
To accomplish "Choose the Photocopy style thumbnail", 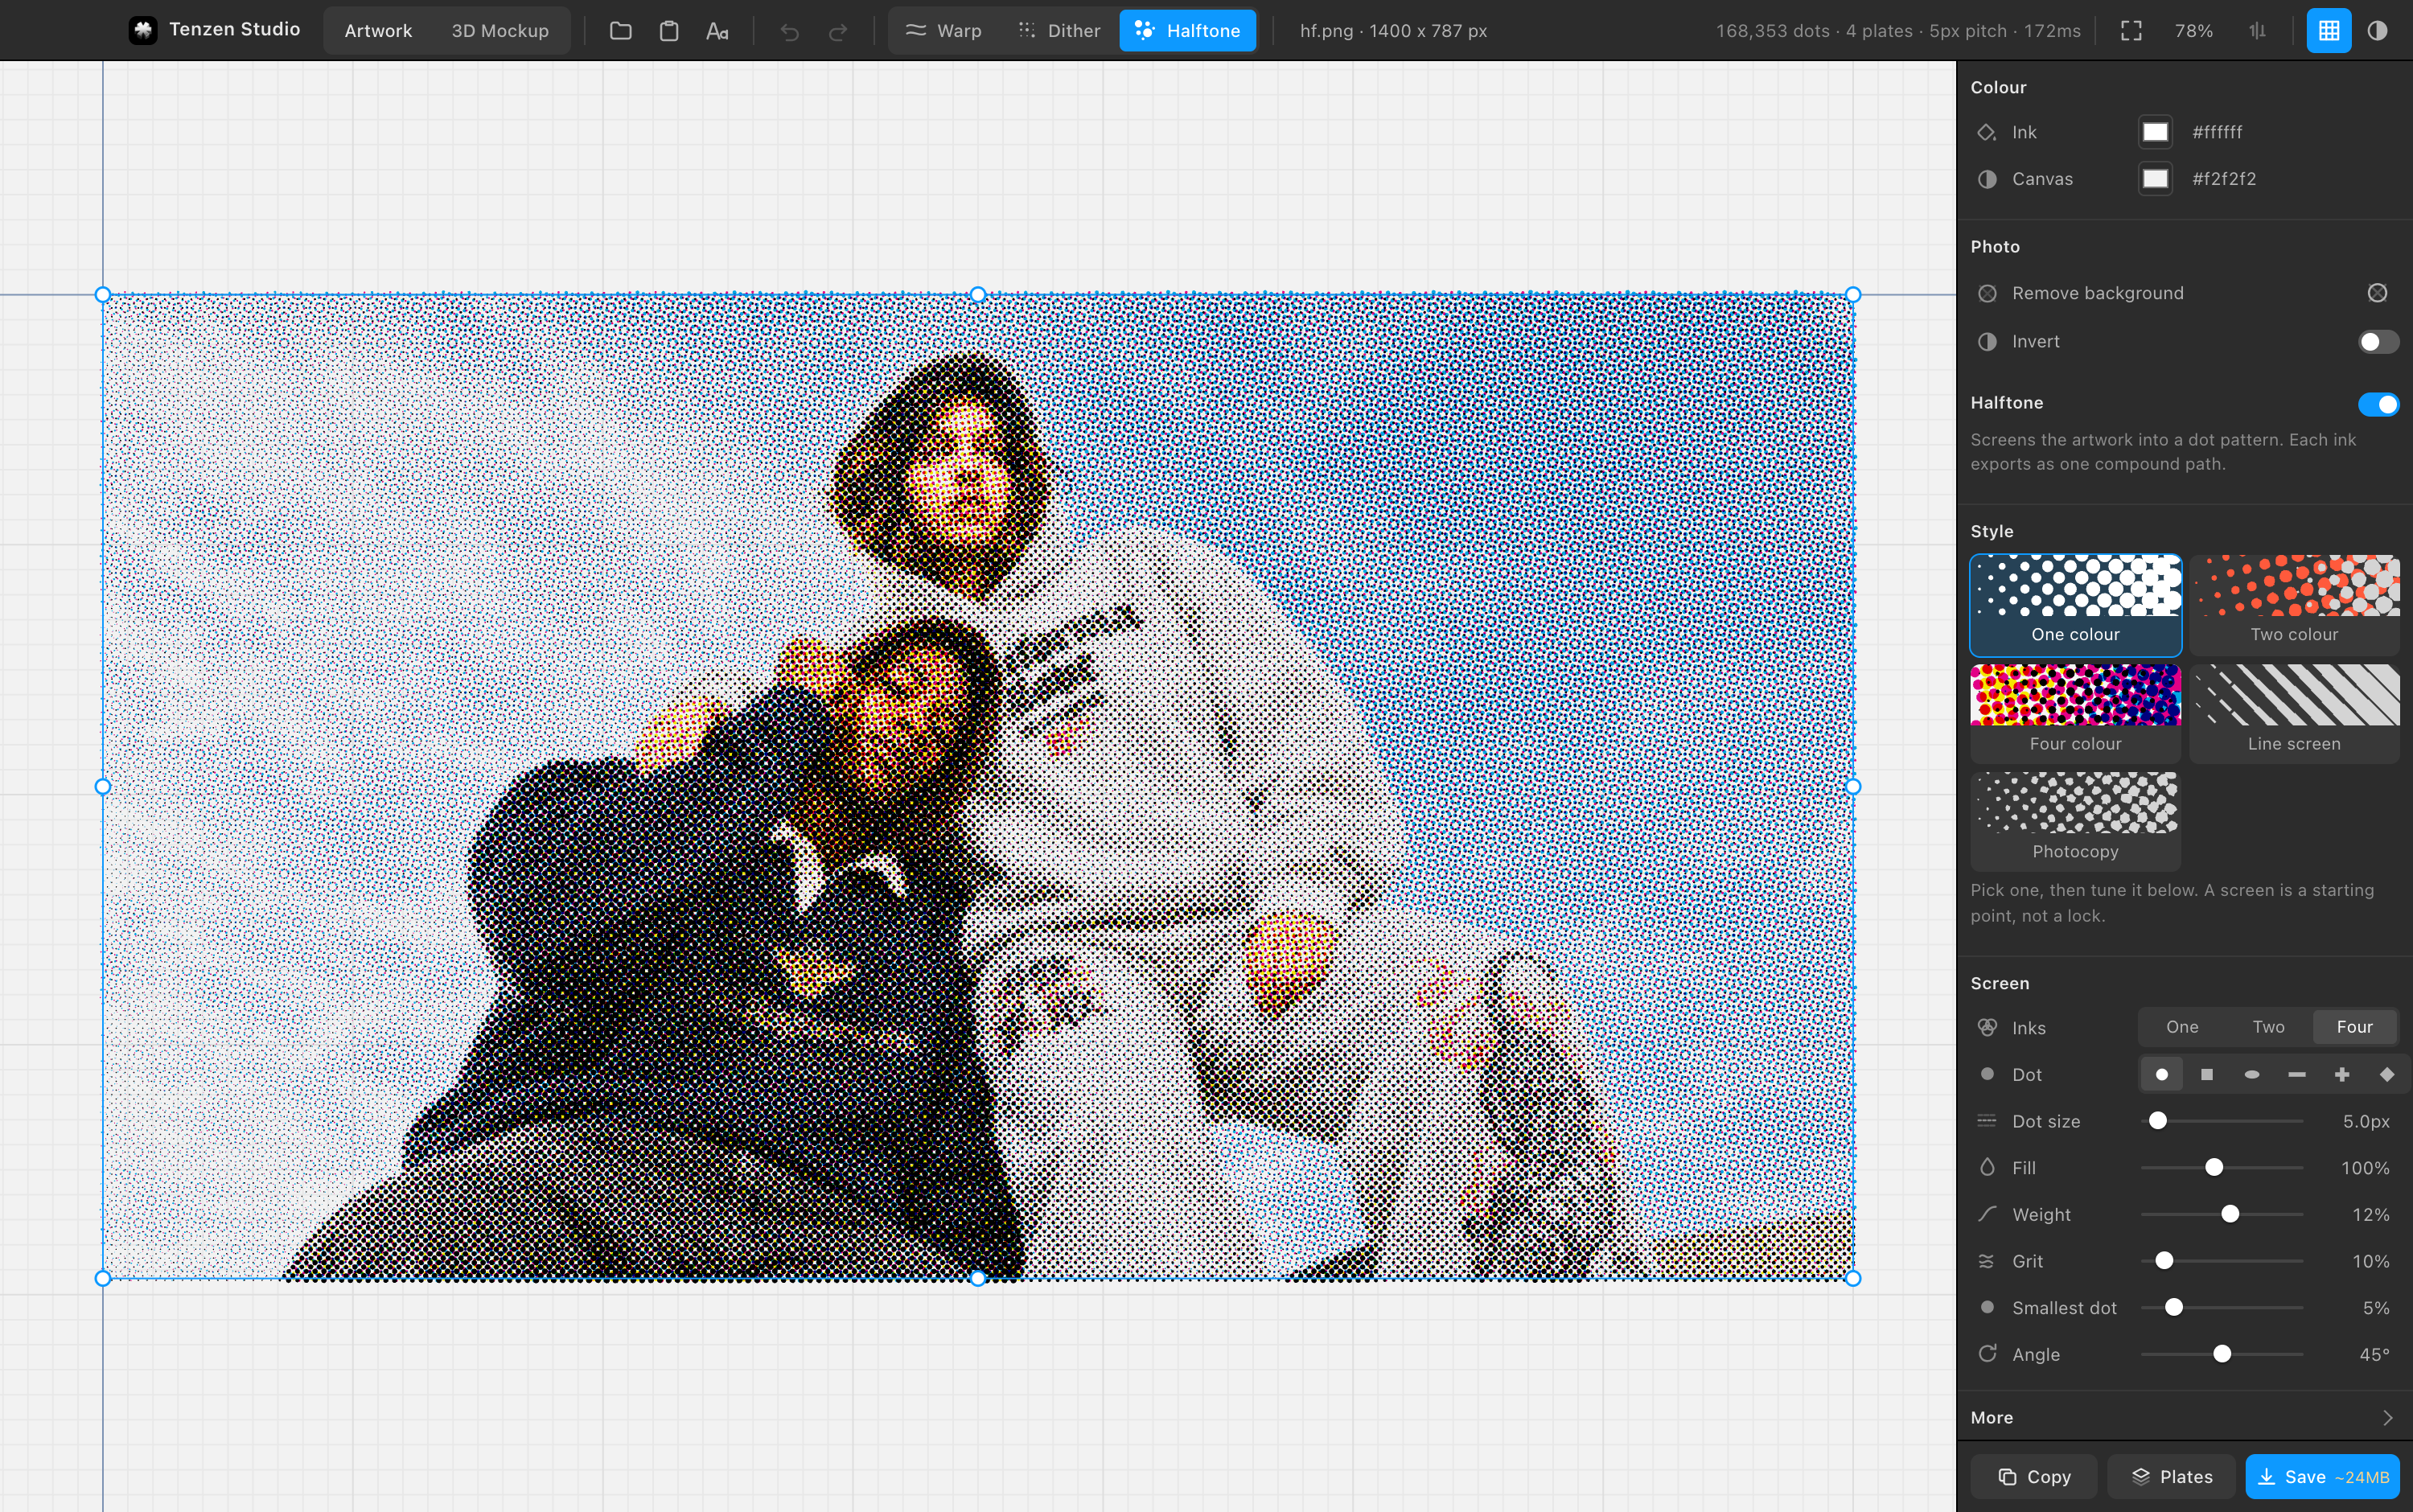I will pyautogui.click(x=2075, y=822).
